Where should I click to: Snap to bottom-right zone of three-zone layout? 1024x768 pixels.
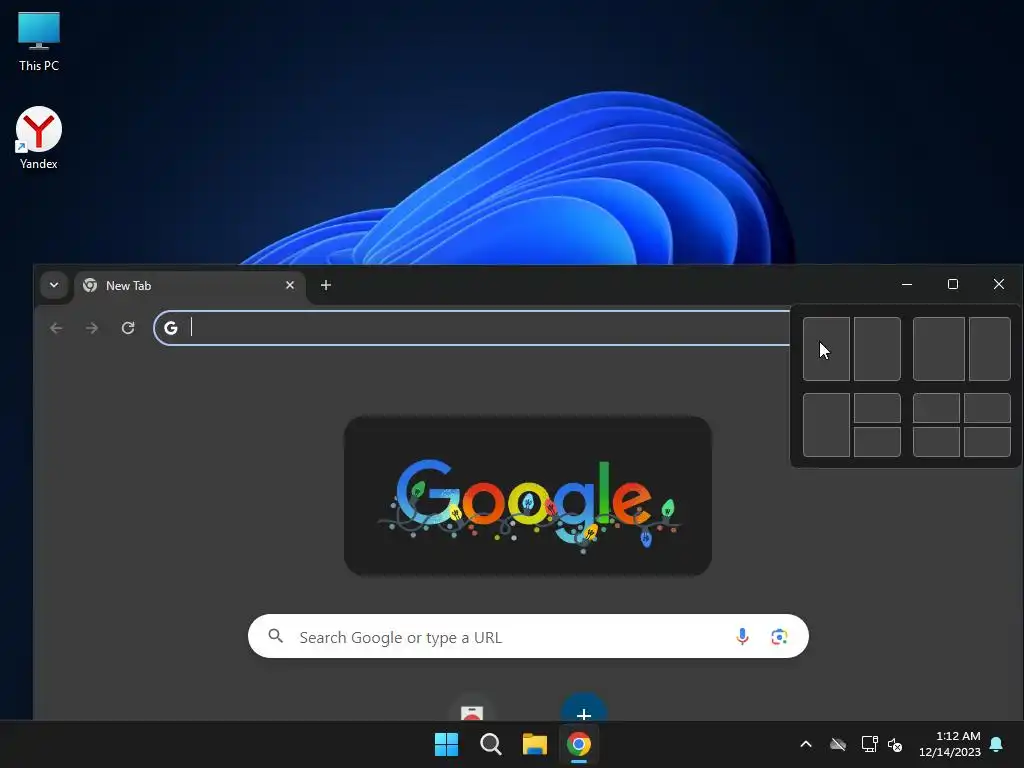877,441
